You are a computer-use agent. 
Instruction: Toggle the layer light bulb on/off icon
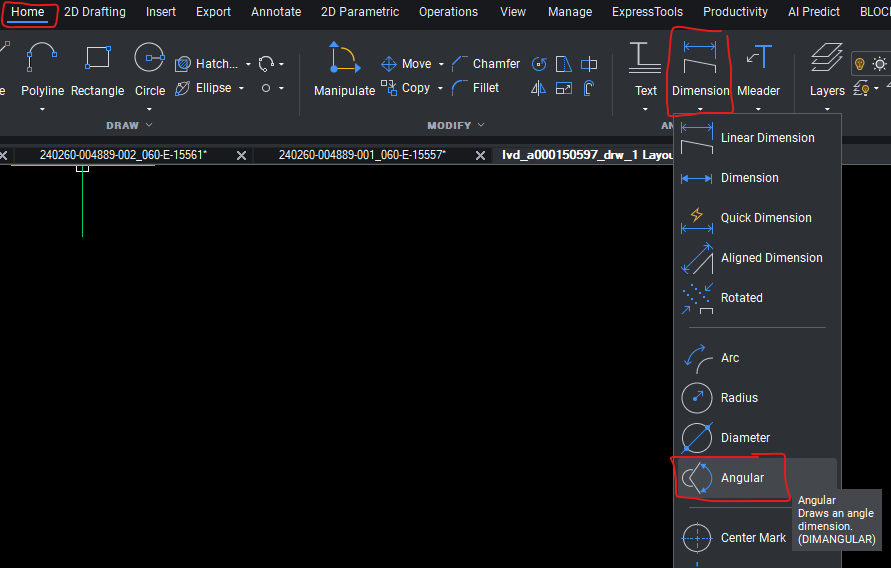point(860,64)
